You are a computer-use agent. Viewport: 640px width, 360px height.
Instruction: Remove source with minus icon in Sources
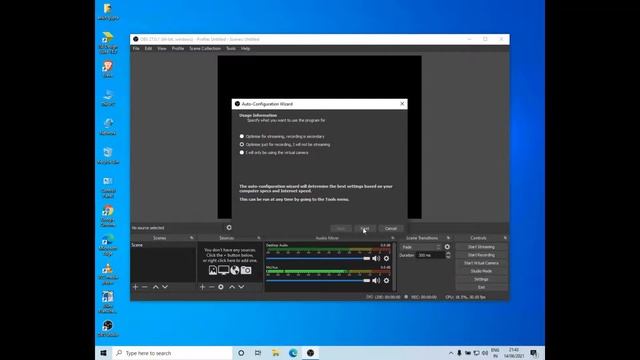(x=211, y=287)
